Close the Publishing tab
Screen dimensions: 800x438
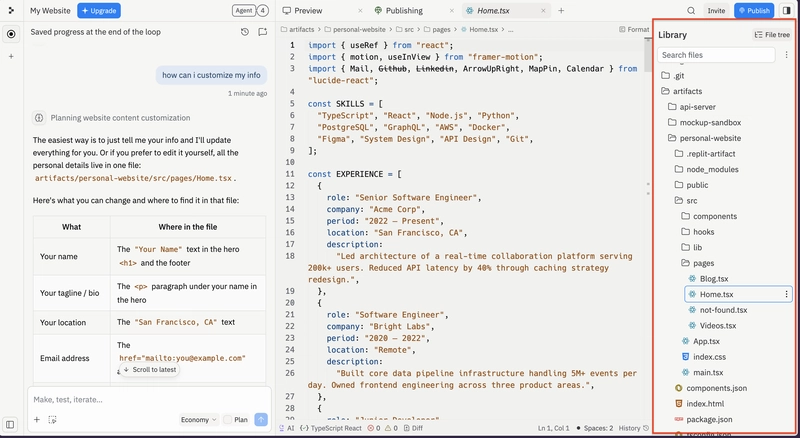[x=452, y=11]
